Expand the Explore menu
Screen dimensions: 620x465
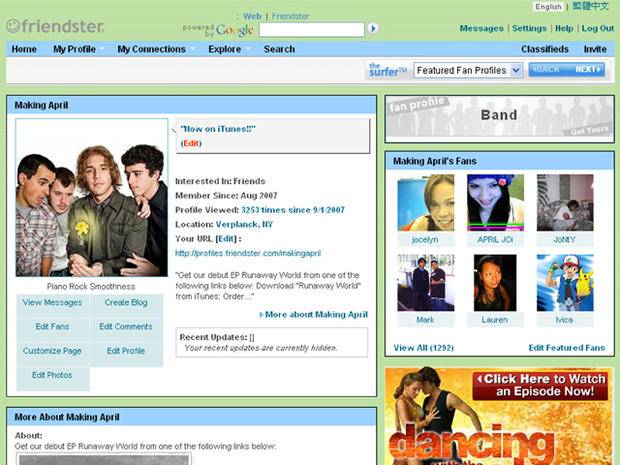pyautogui.click(x=228, y=49)
